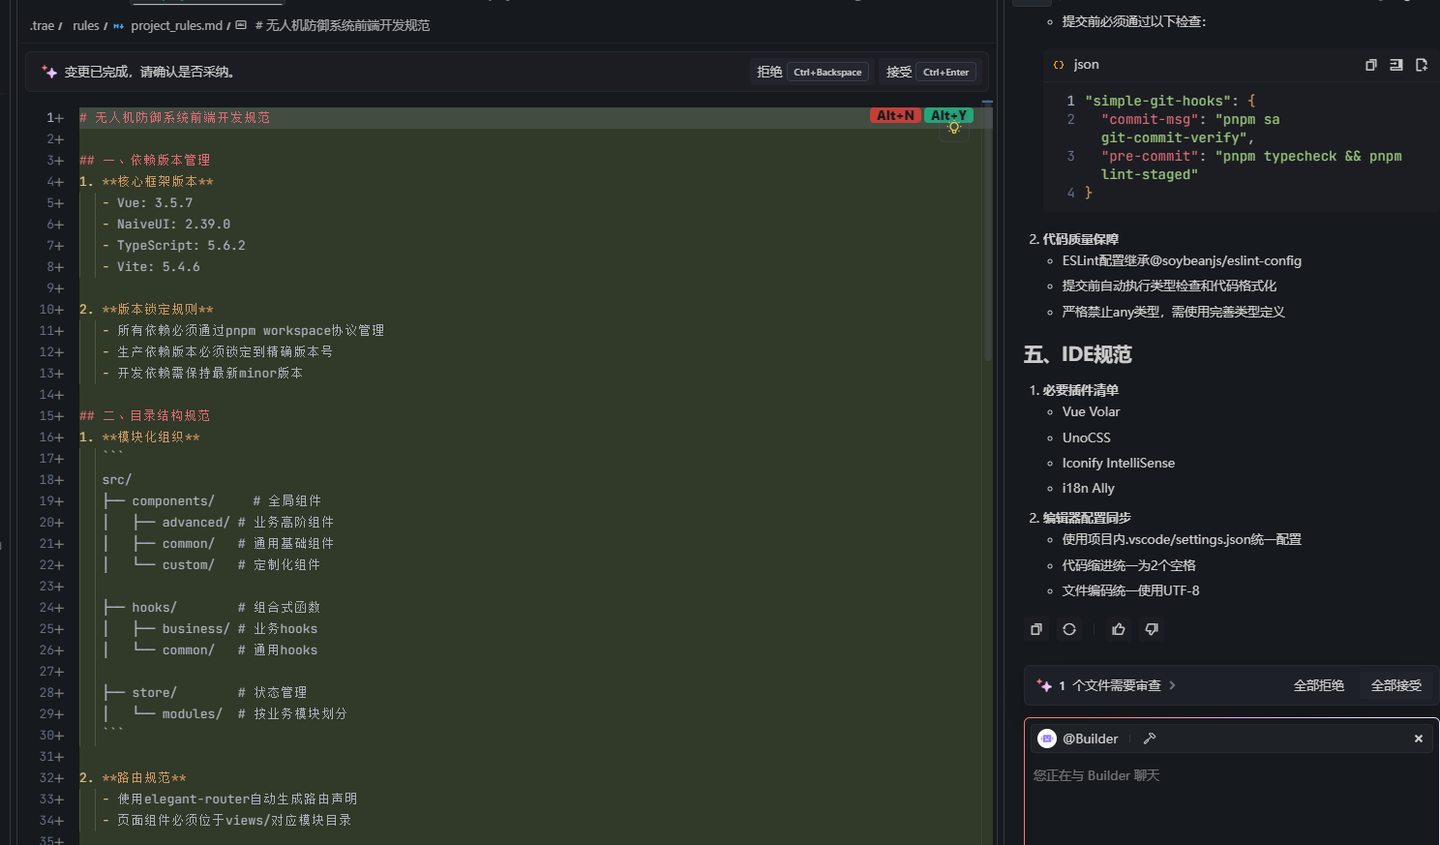1440x845 pixels.
Task: Click the Builder agent avatar
Action: [x=1047, y=738]
